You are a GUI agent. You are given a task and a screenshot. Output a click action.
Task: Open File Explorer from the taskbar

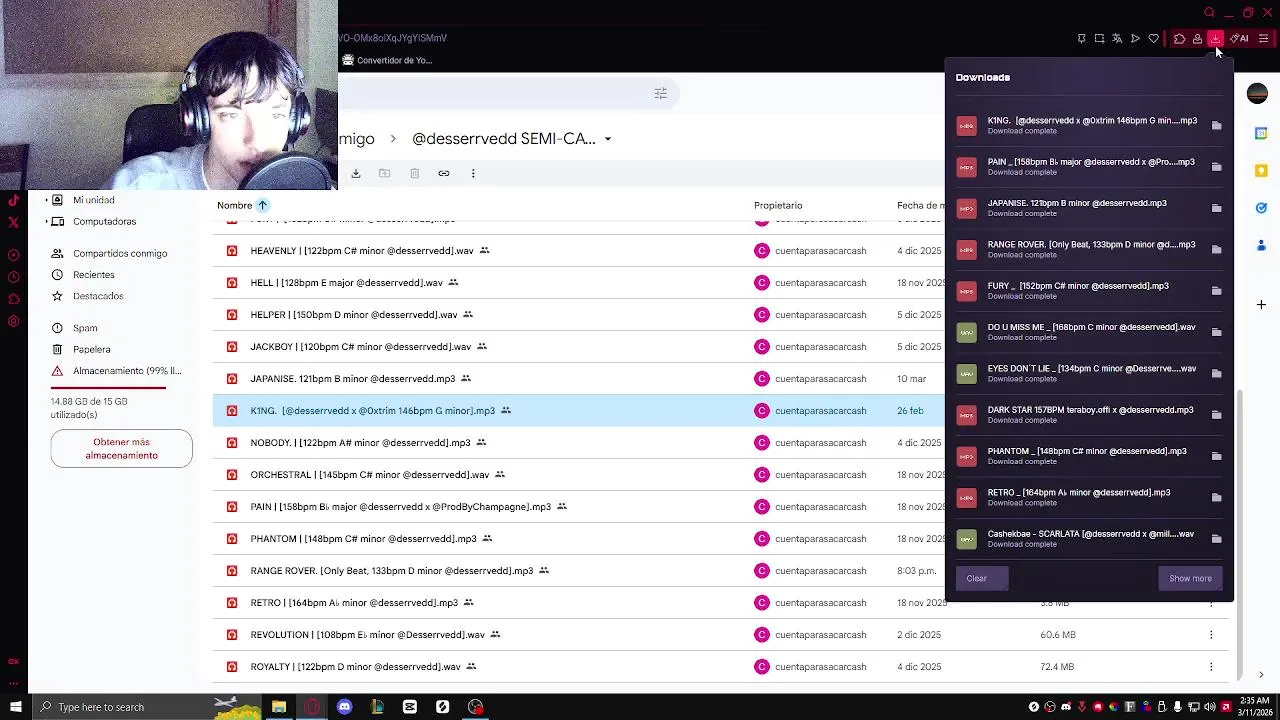click(x=279, y=707)
